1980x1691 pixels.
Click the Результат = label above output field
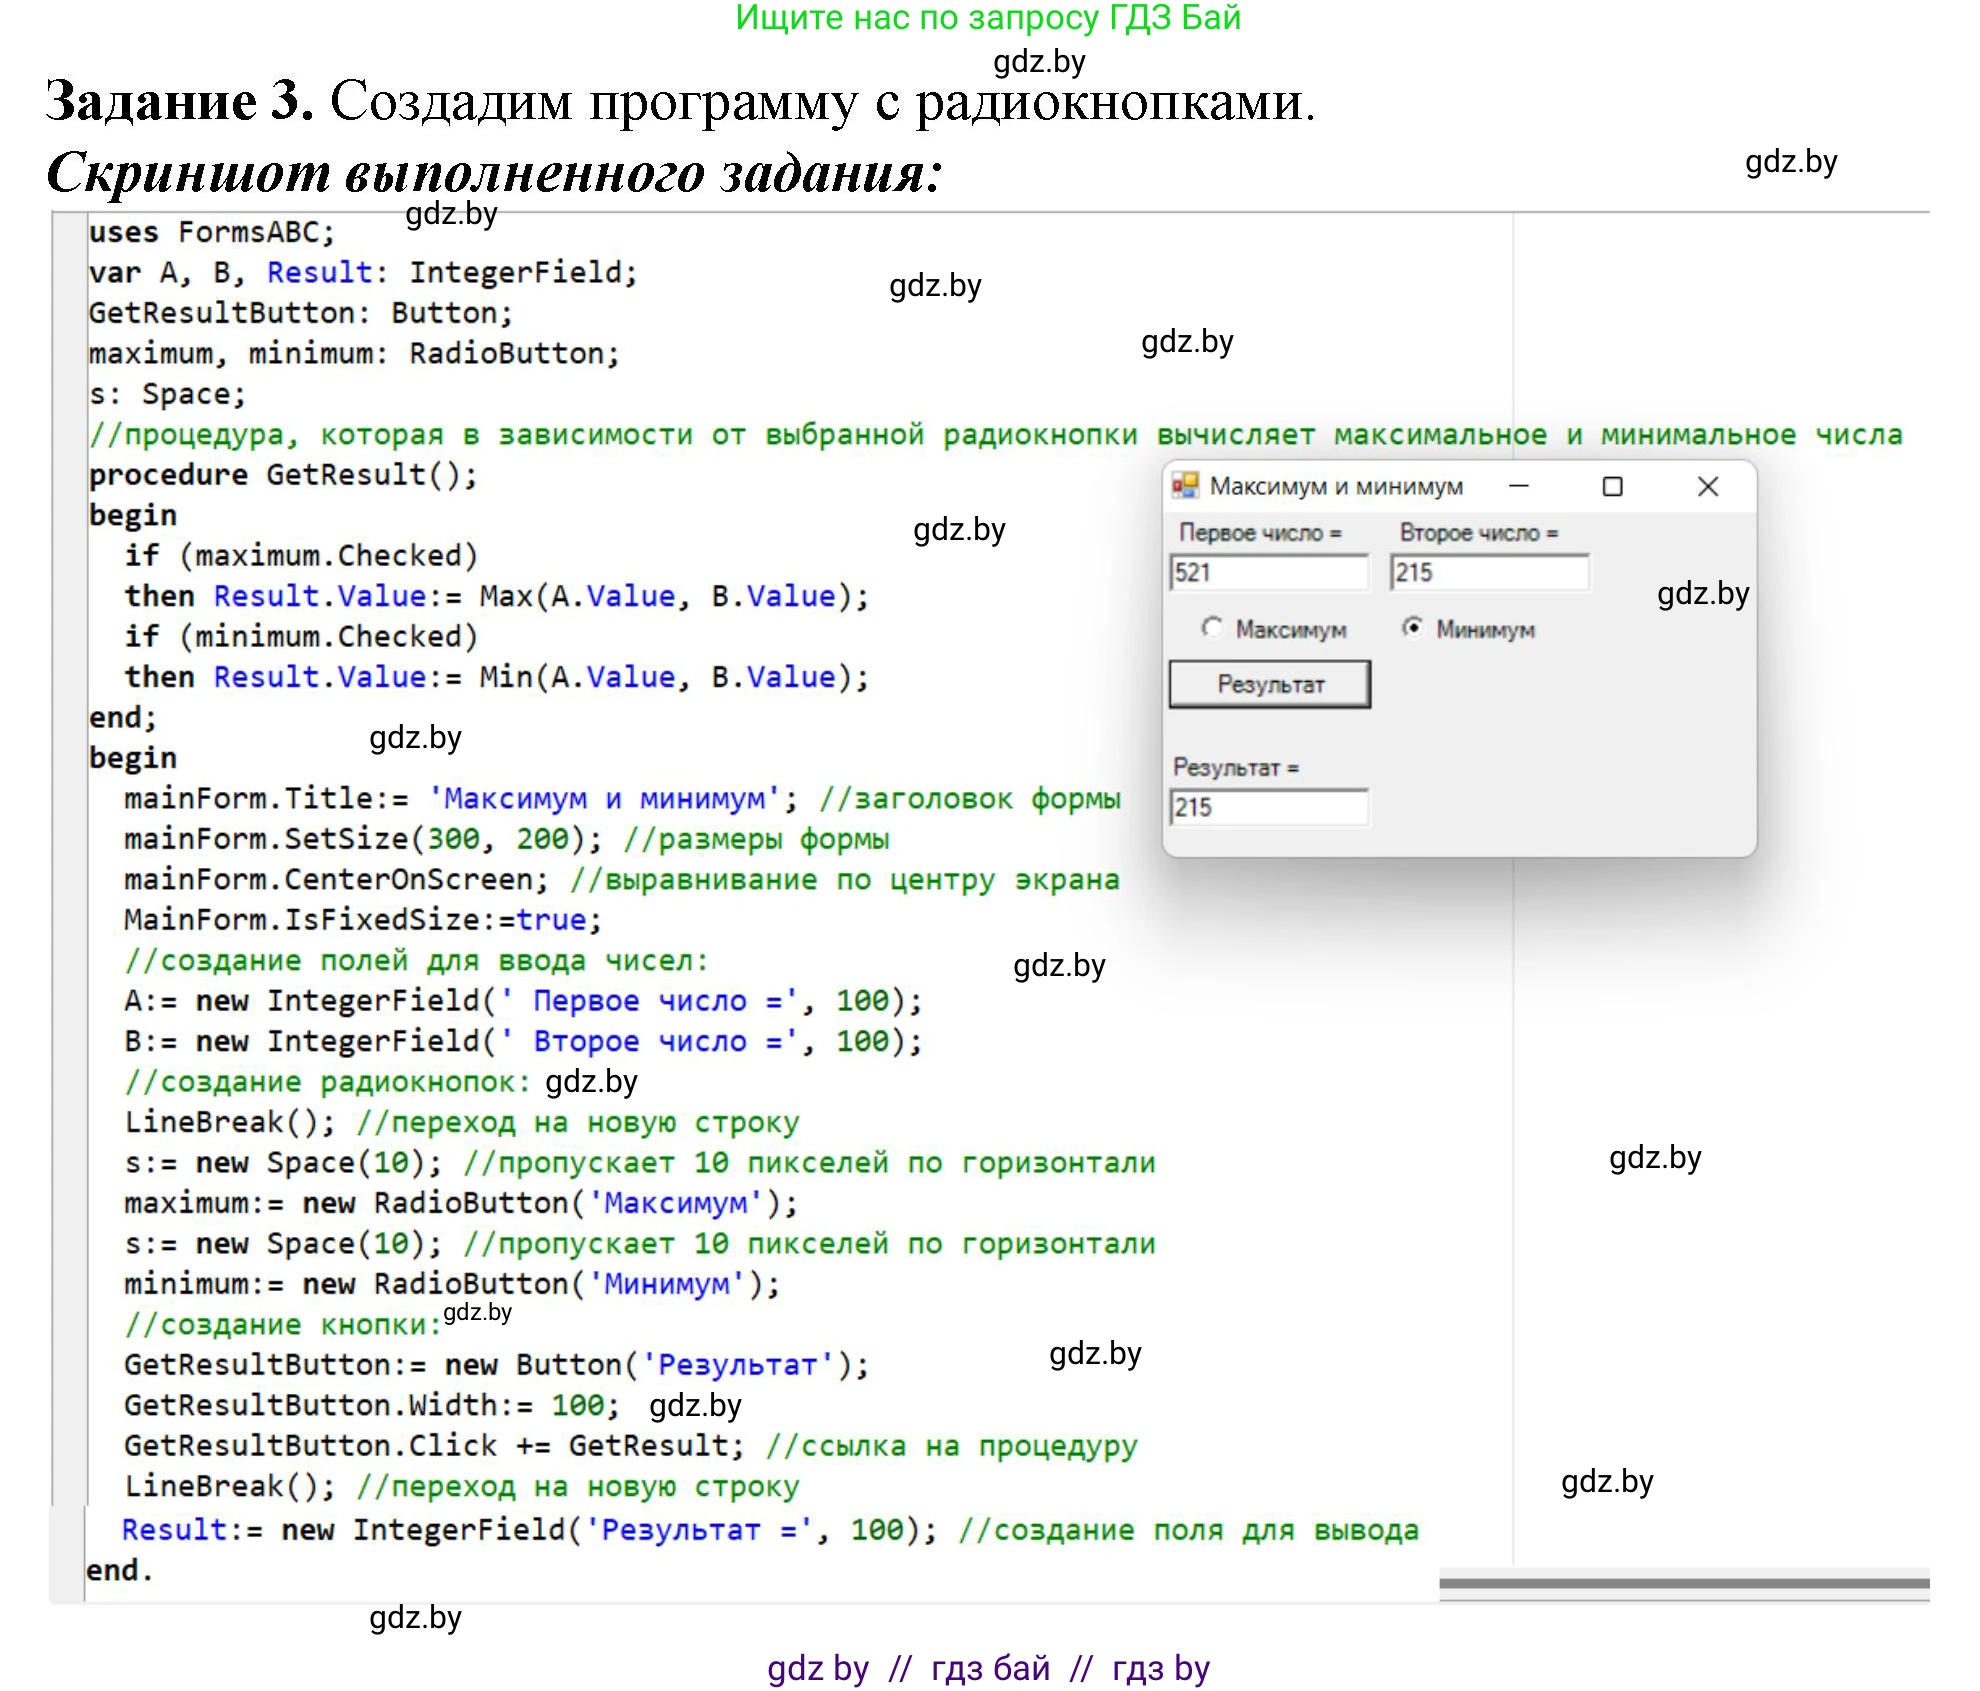tap(1235, 768)
